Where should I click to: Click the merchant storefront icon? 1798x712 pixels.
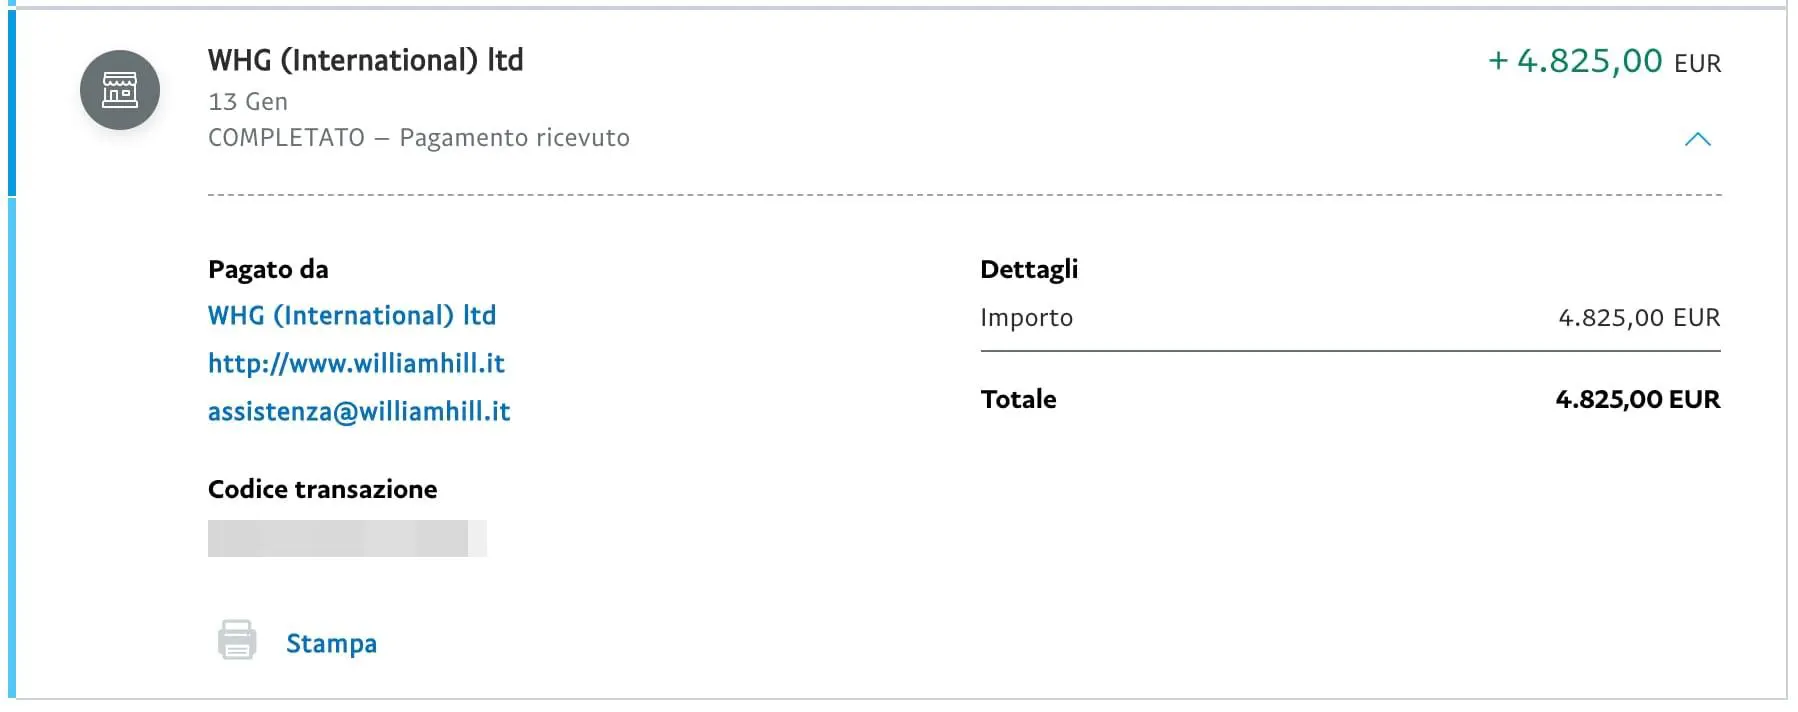[x=120, y=90]
